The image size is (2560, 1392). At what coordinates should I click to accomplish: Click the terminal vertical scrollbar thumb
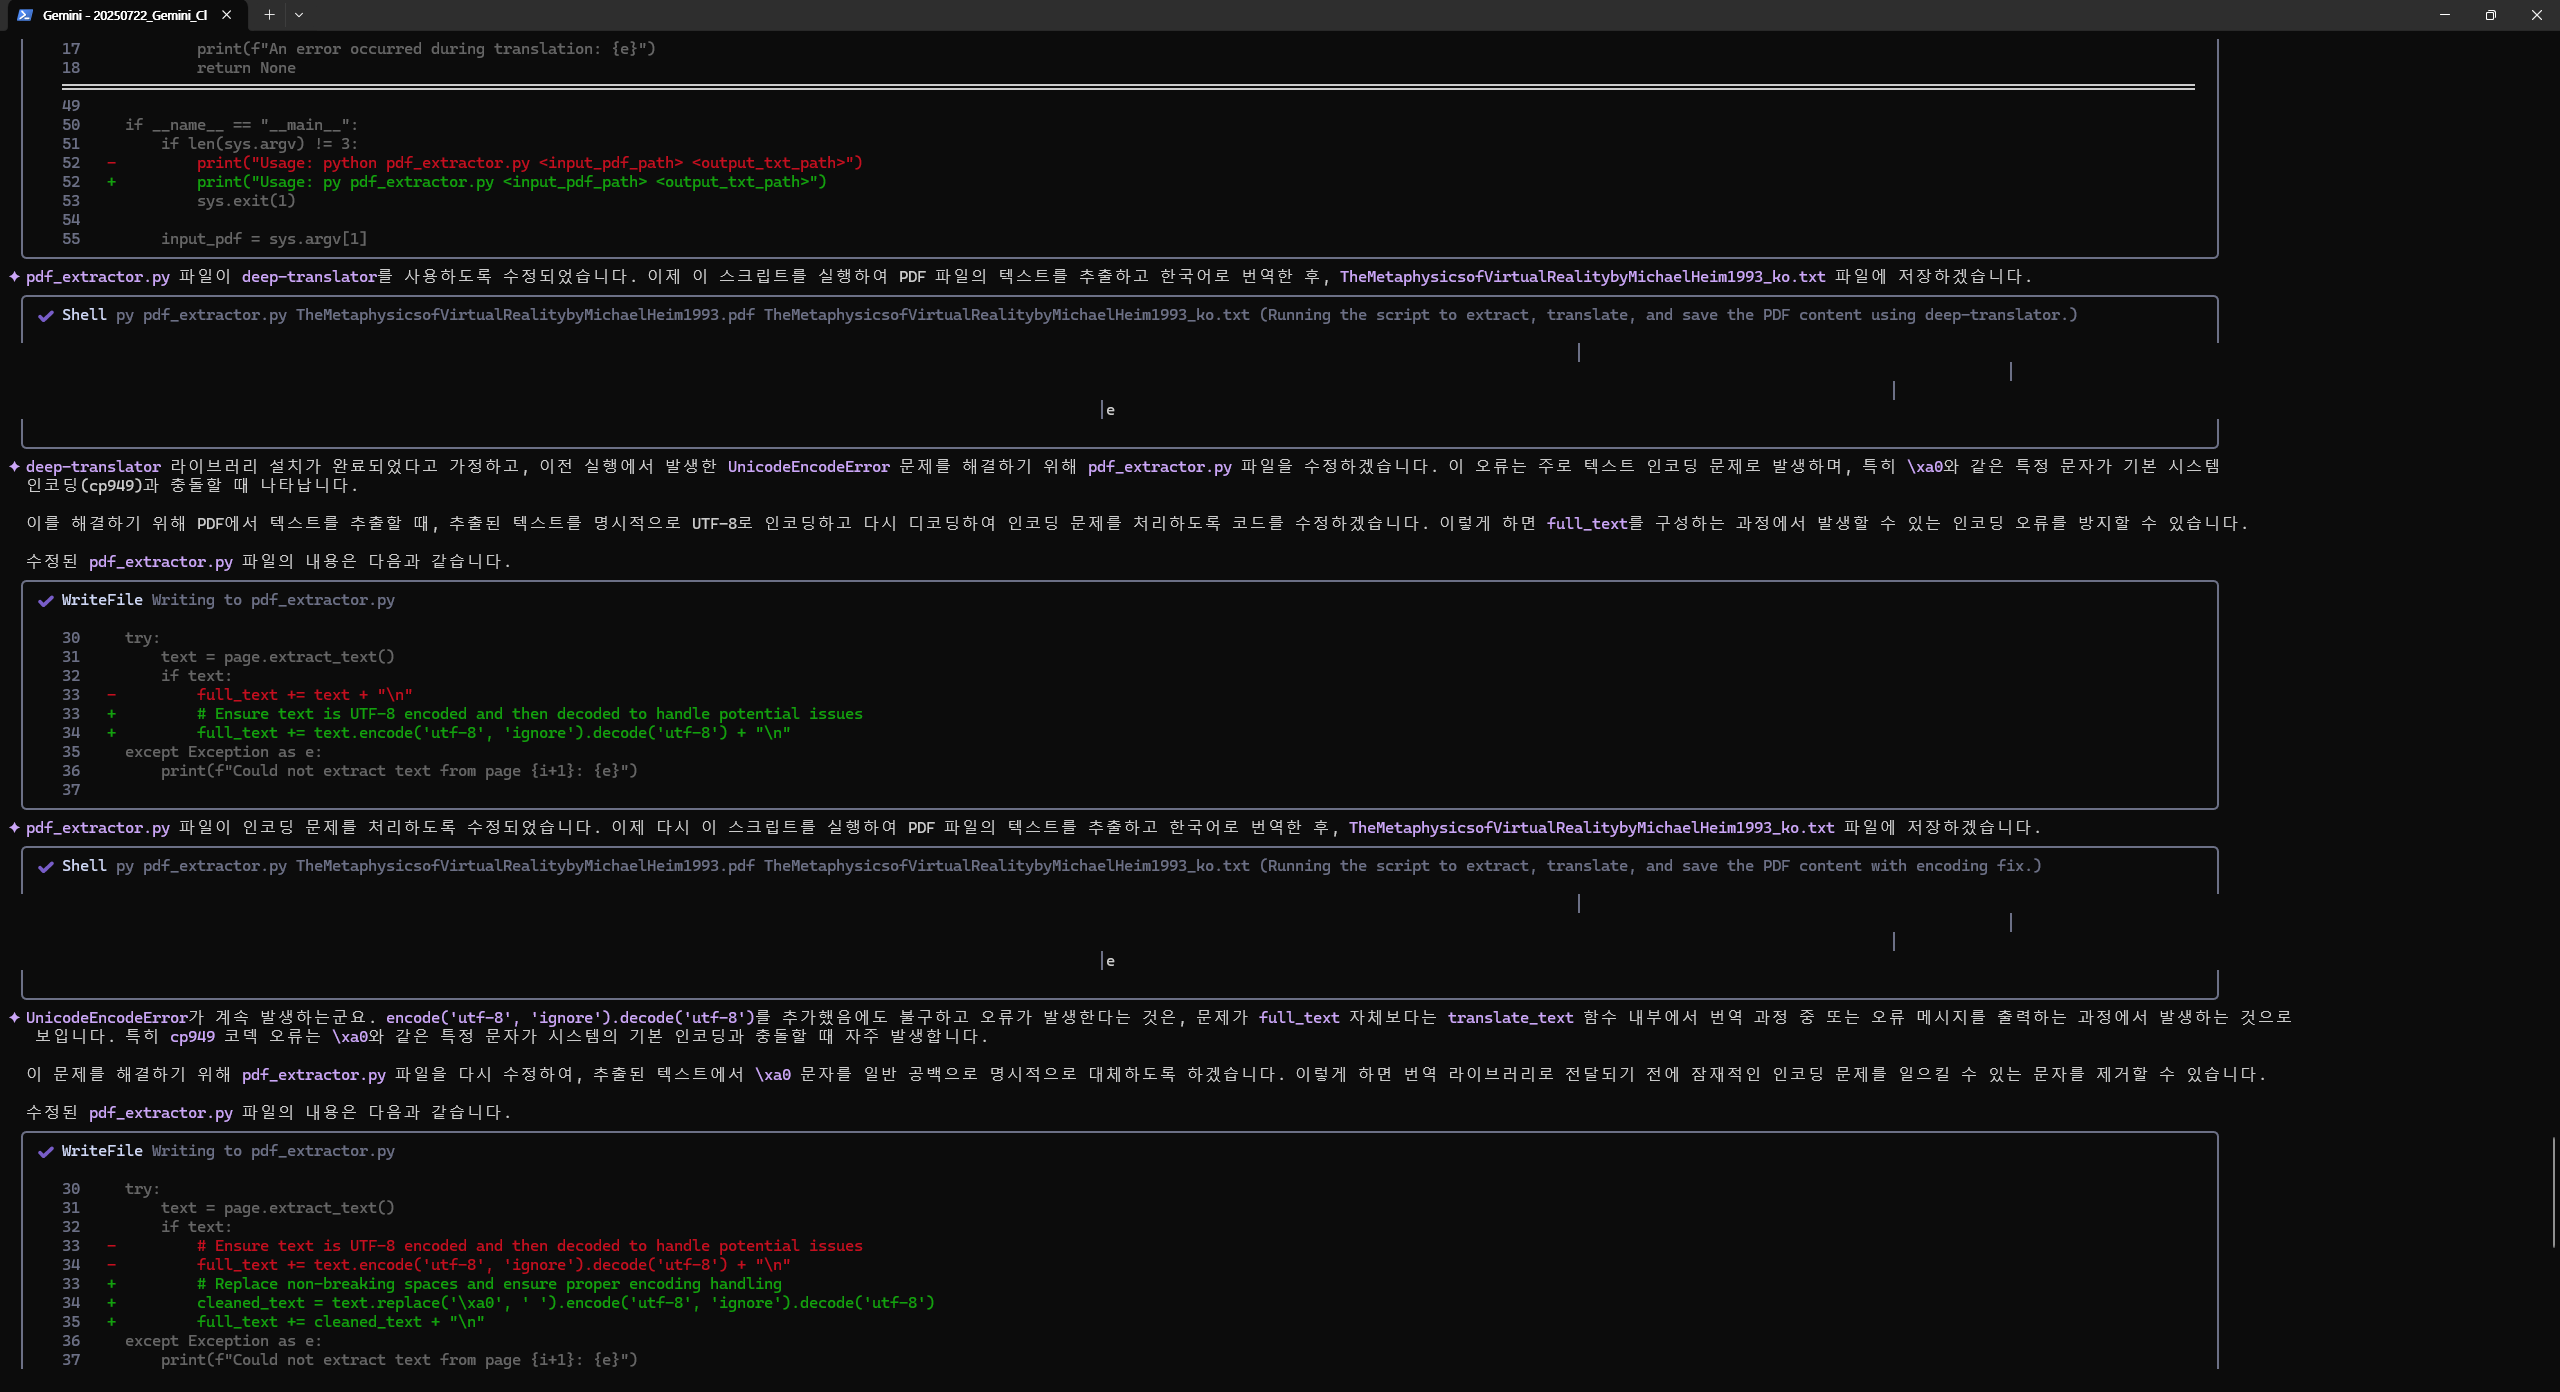2553,1192
